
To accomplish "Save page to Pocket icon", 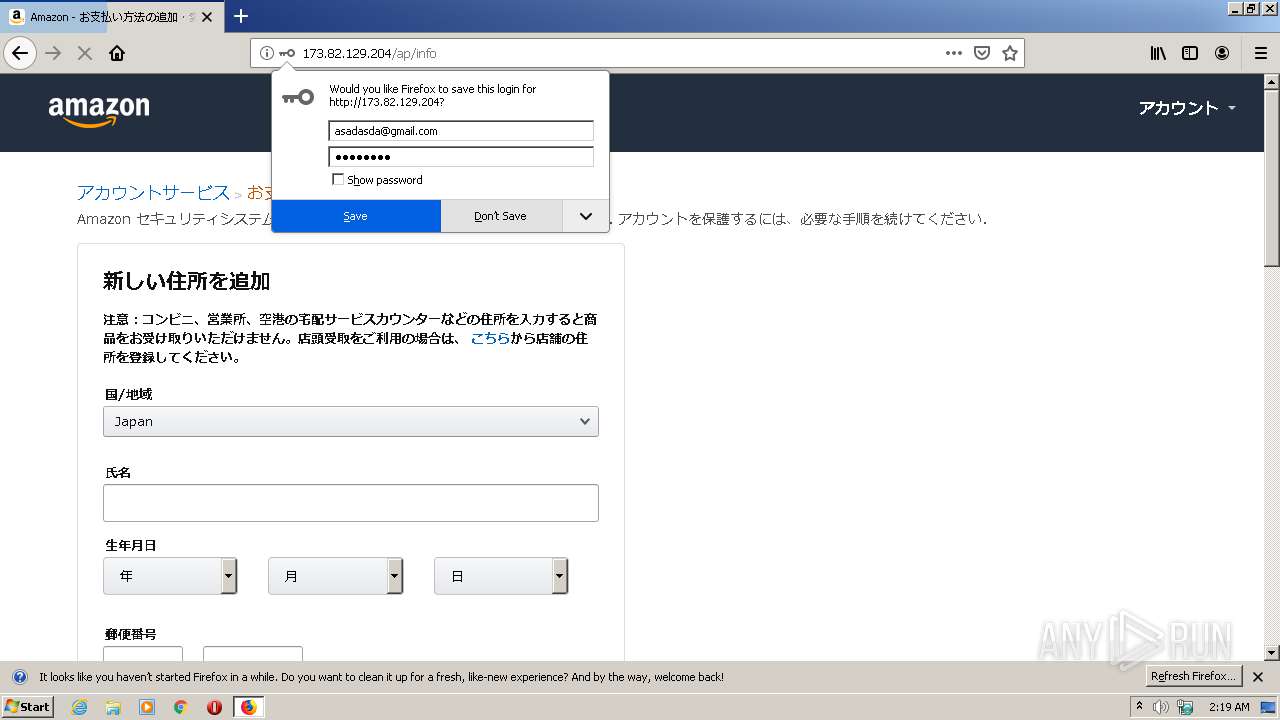I will (x=982, y=53).
